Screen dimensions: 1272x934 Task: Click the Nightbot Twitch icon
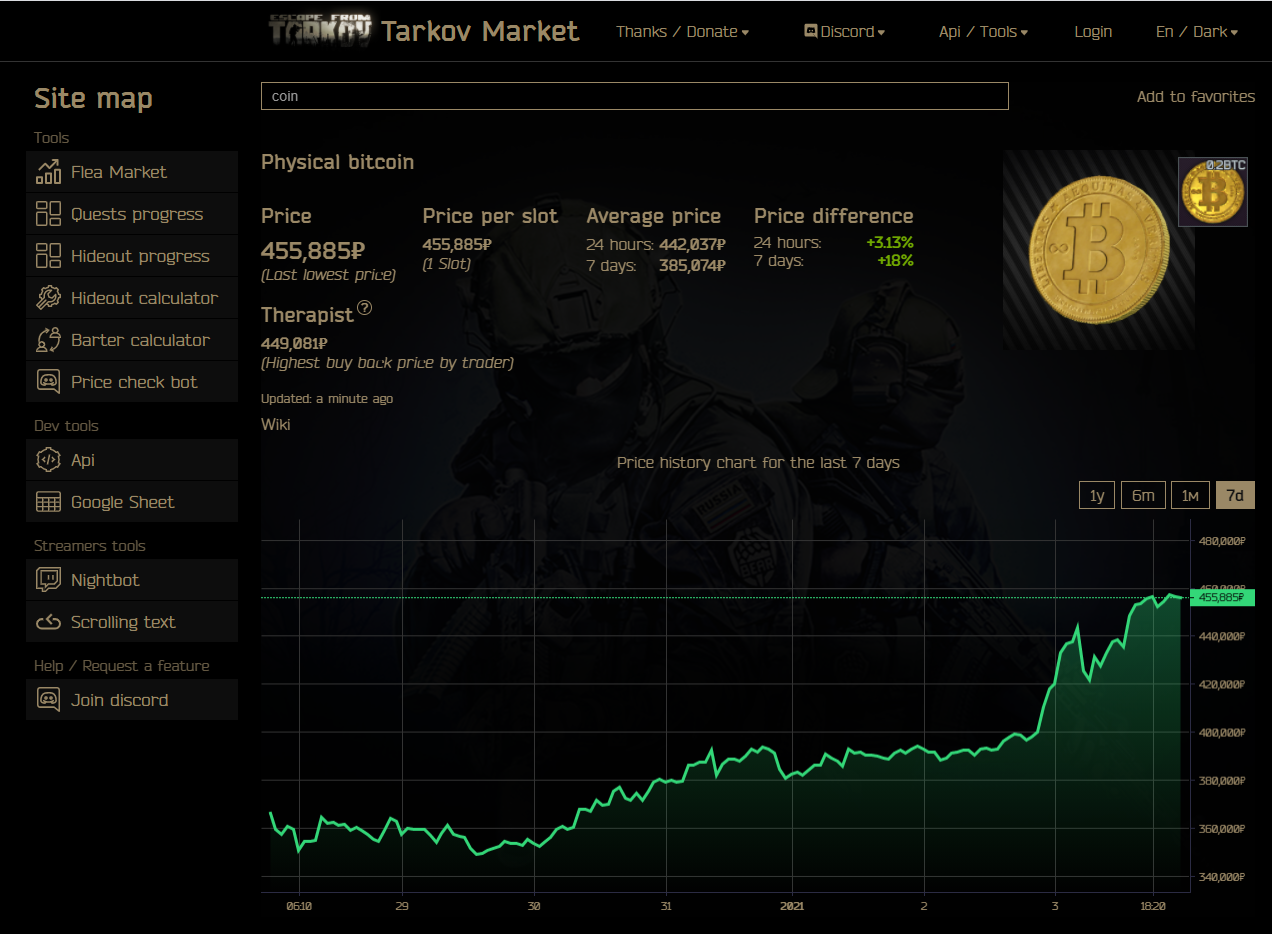48,580
